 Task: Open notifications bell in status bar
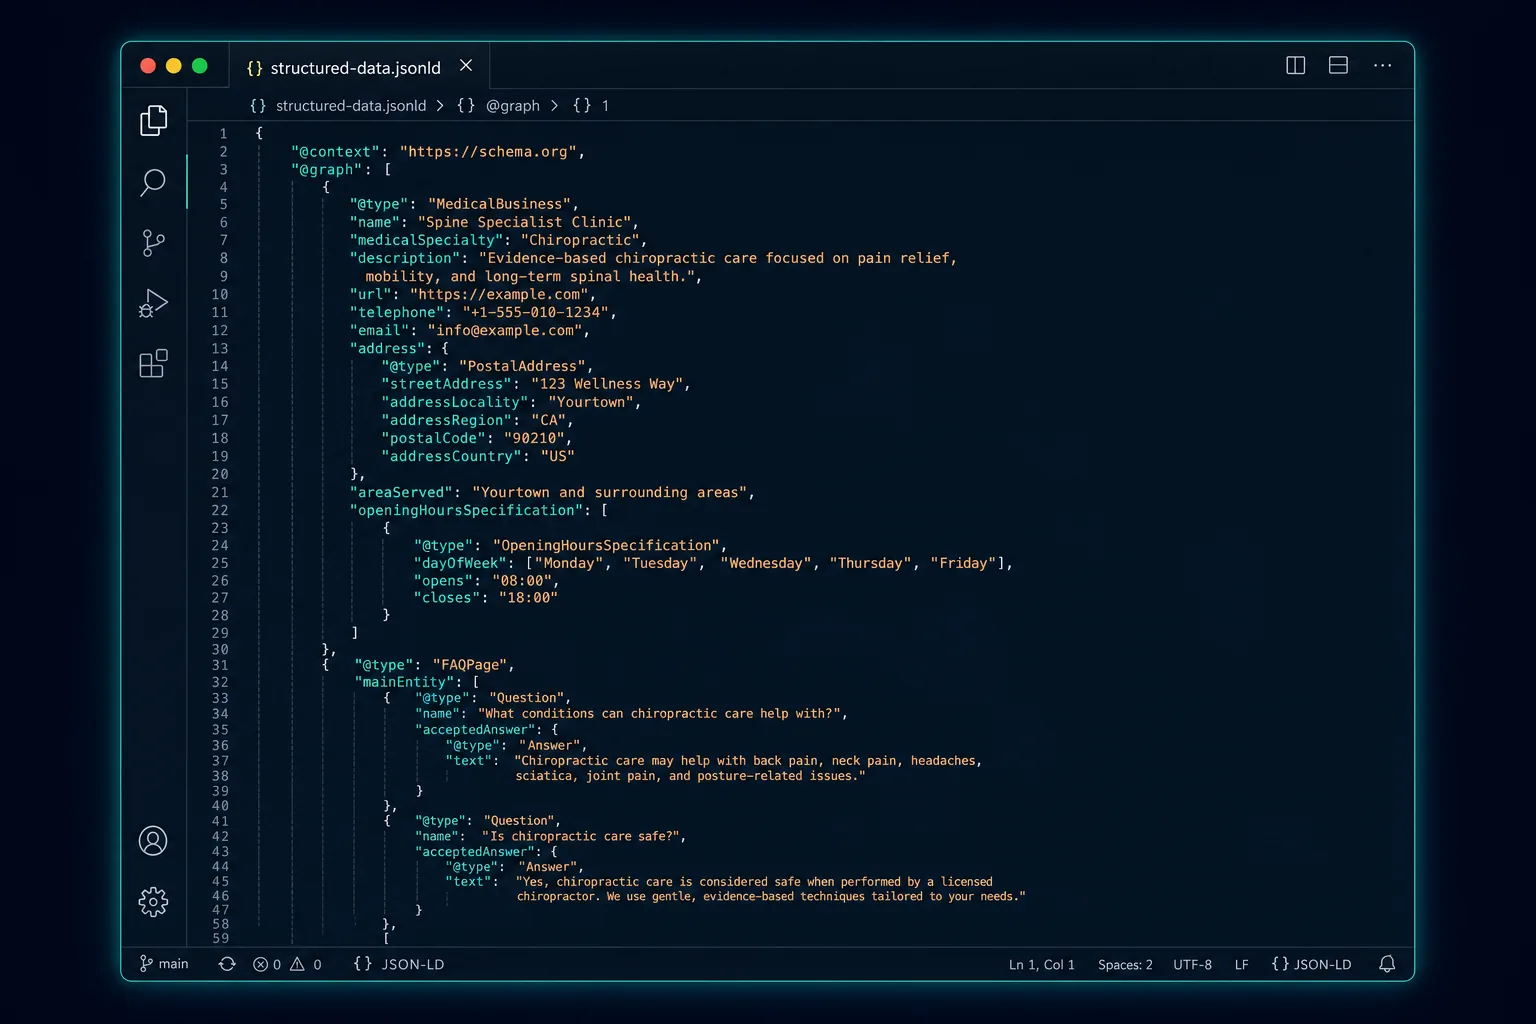(x=1387, y=964)
